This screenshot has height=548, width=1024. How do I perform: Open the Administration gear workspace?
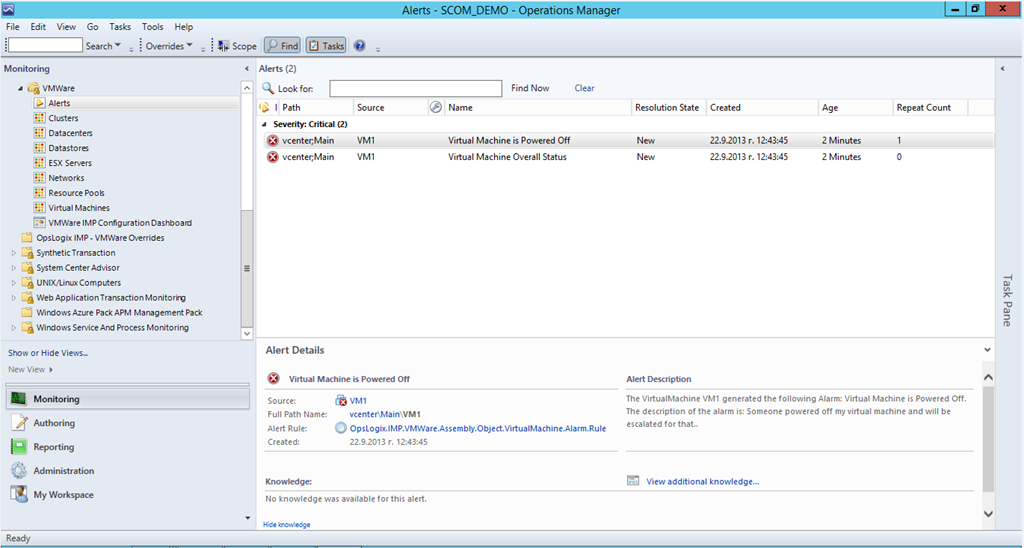pos(18,471)
